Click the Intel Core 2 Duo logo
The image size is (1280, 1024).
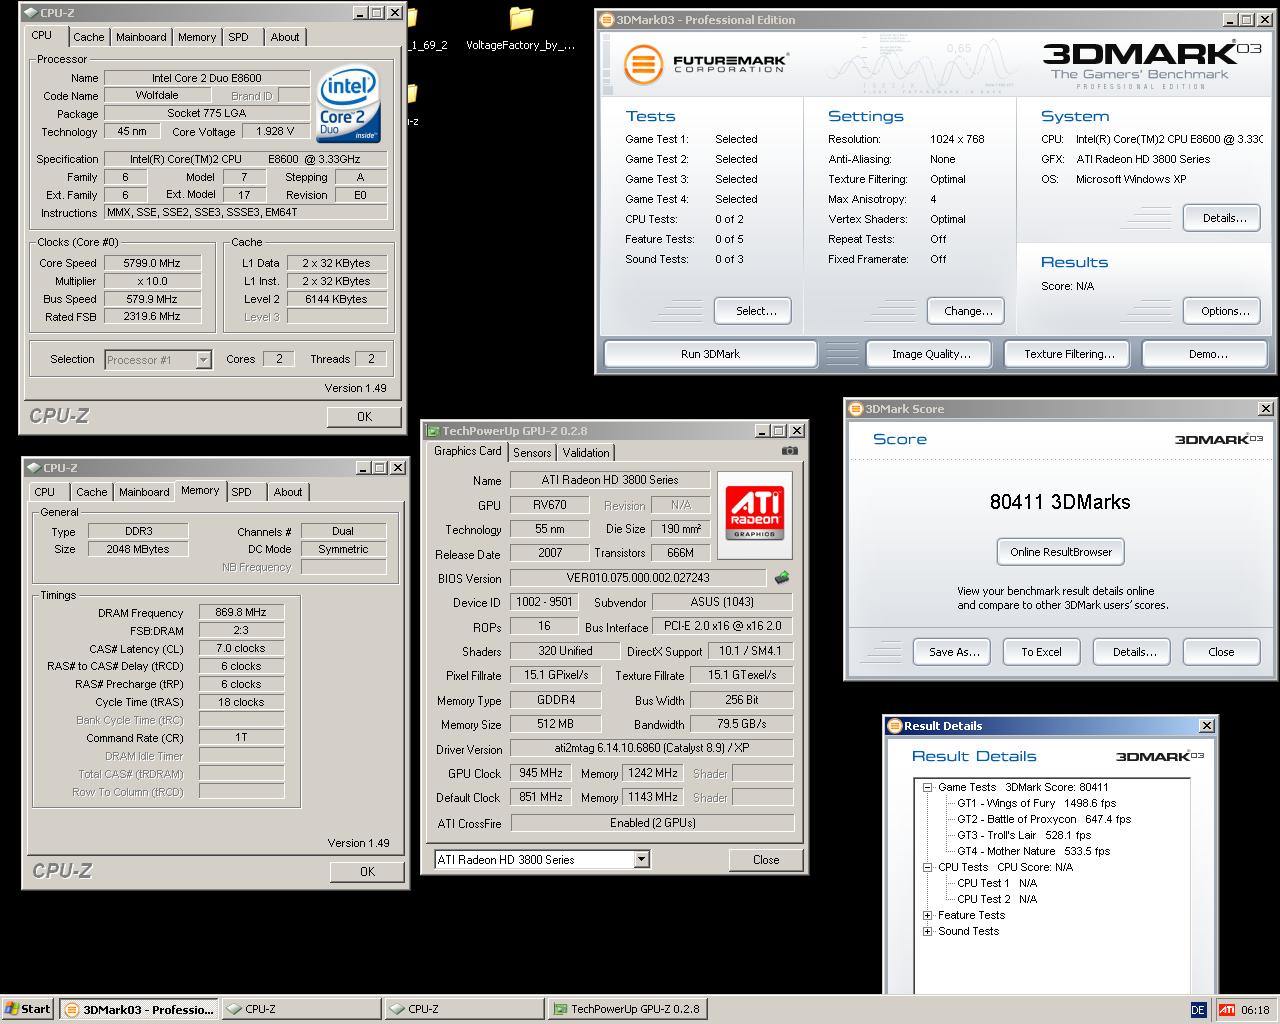coord(348,105)
